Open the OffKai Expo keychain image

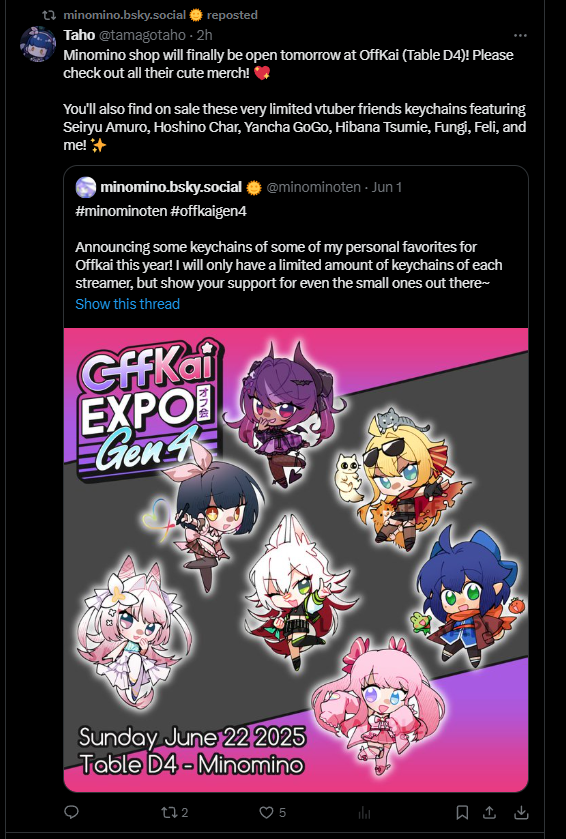coord(296,560)
